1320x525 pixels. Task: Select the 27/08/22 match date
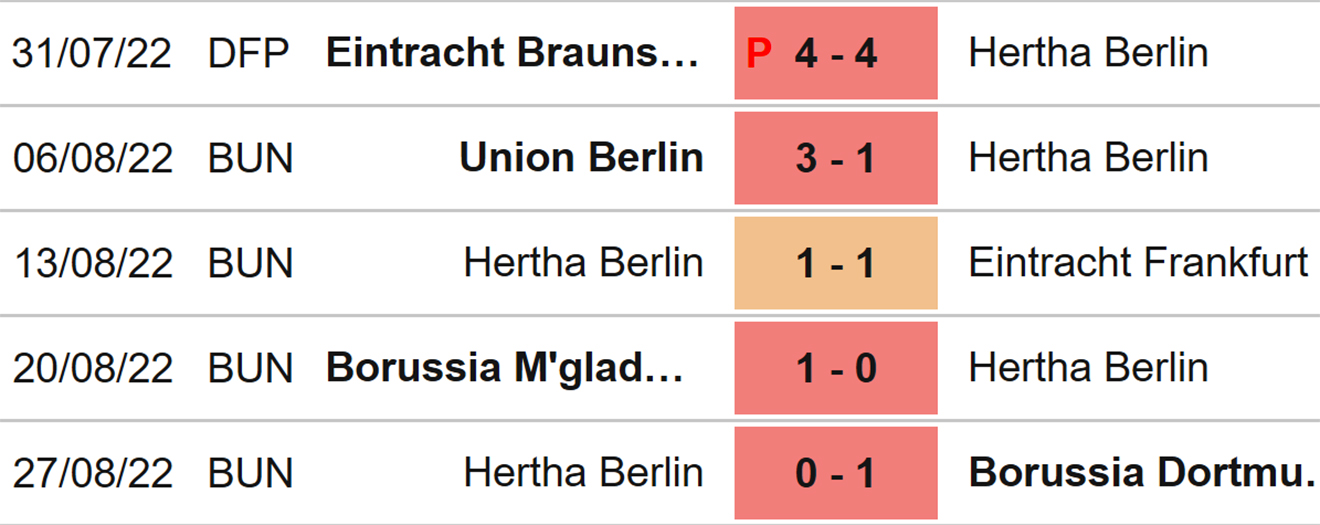pyautogui.click(x=92, y=473)
